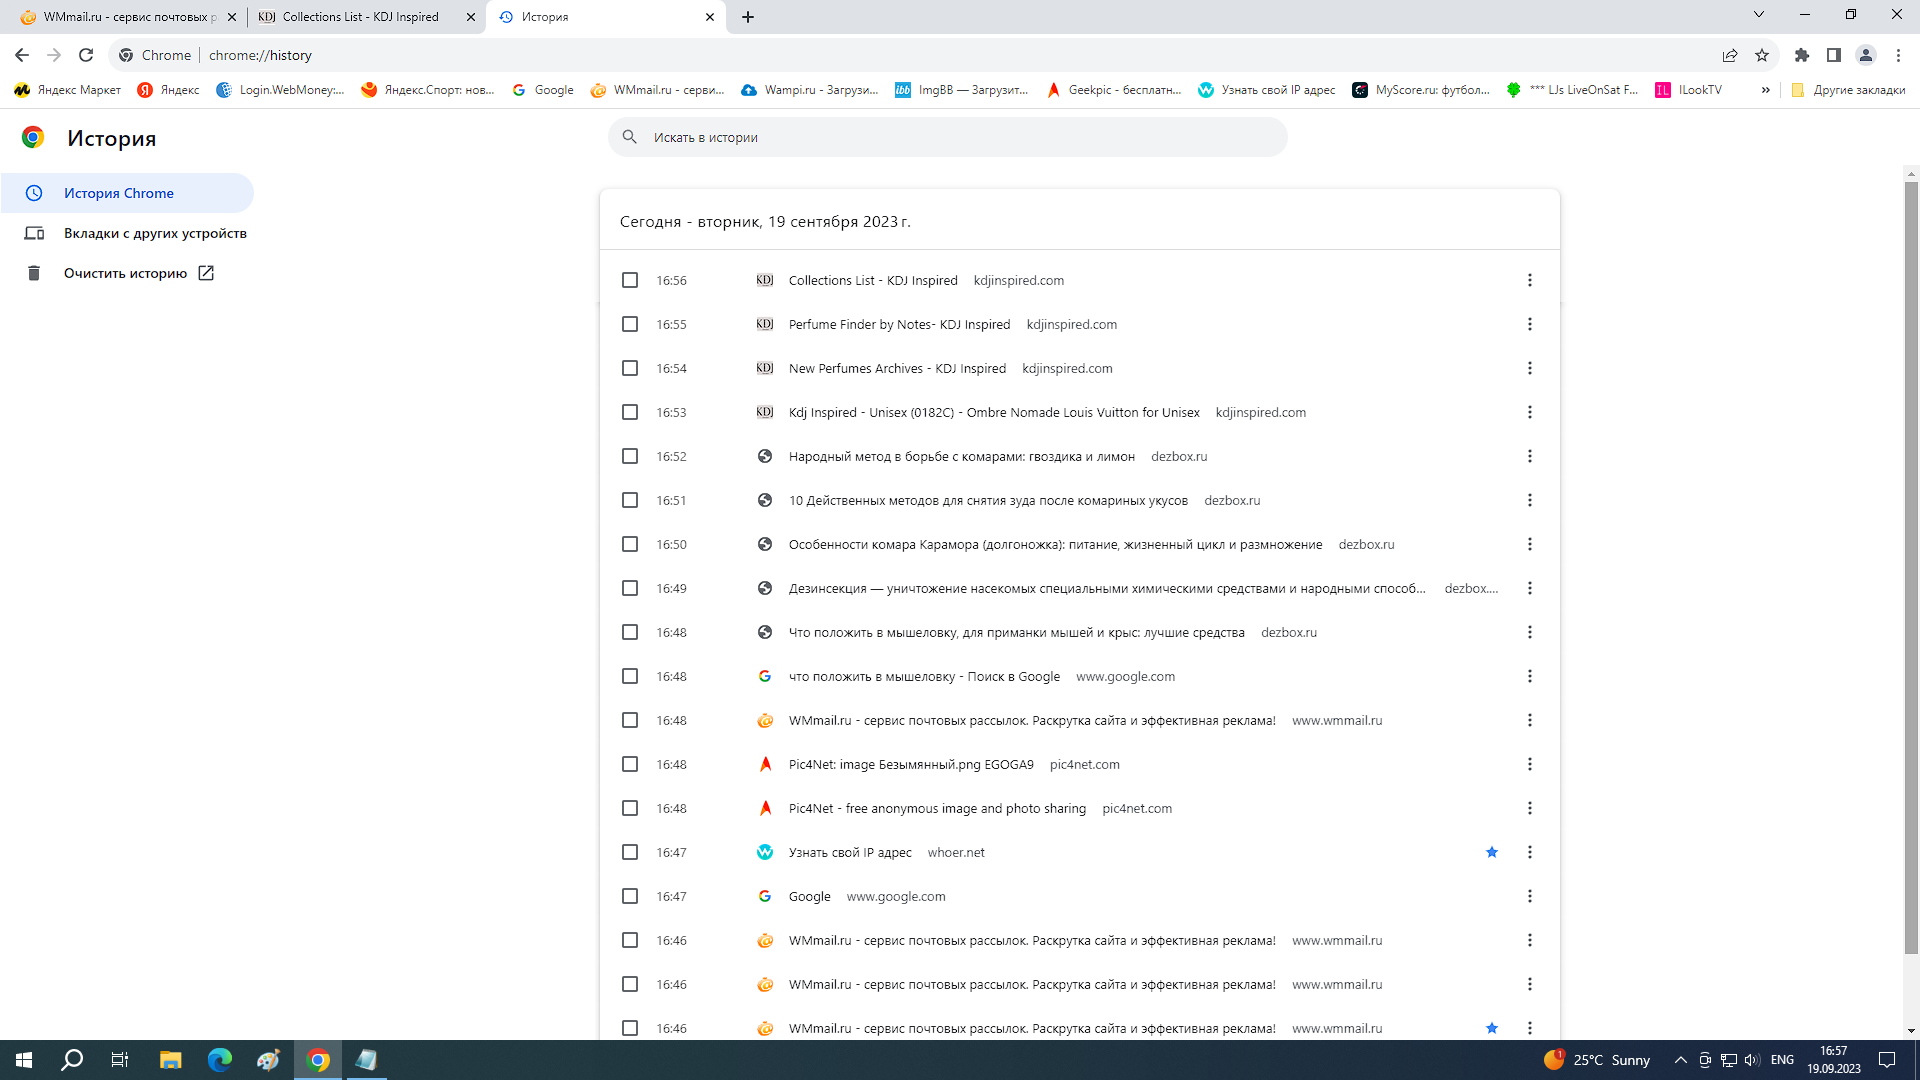Open Очистить историю option

(x=120, y=273)
